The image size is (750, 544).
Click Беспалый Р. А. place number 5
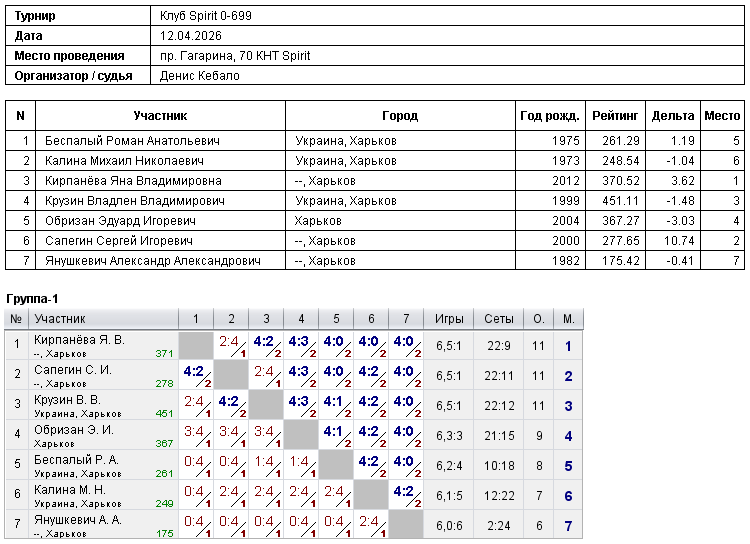click(x=568, y=466)
